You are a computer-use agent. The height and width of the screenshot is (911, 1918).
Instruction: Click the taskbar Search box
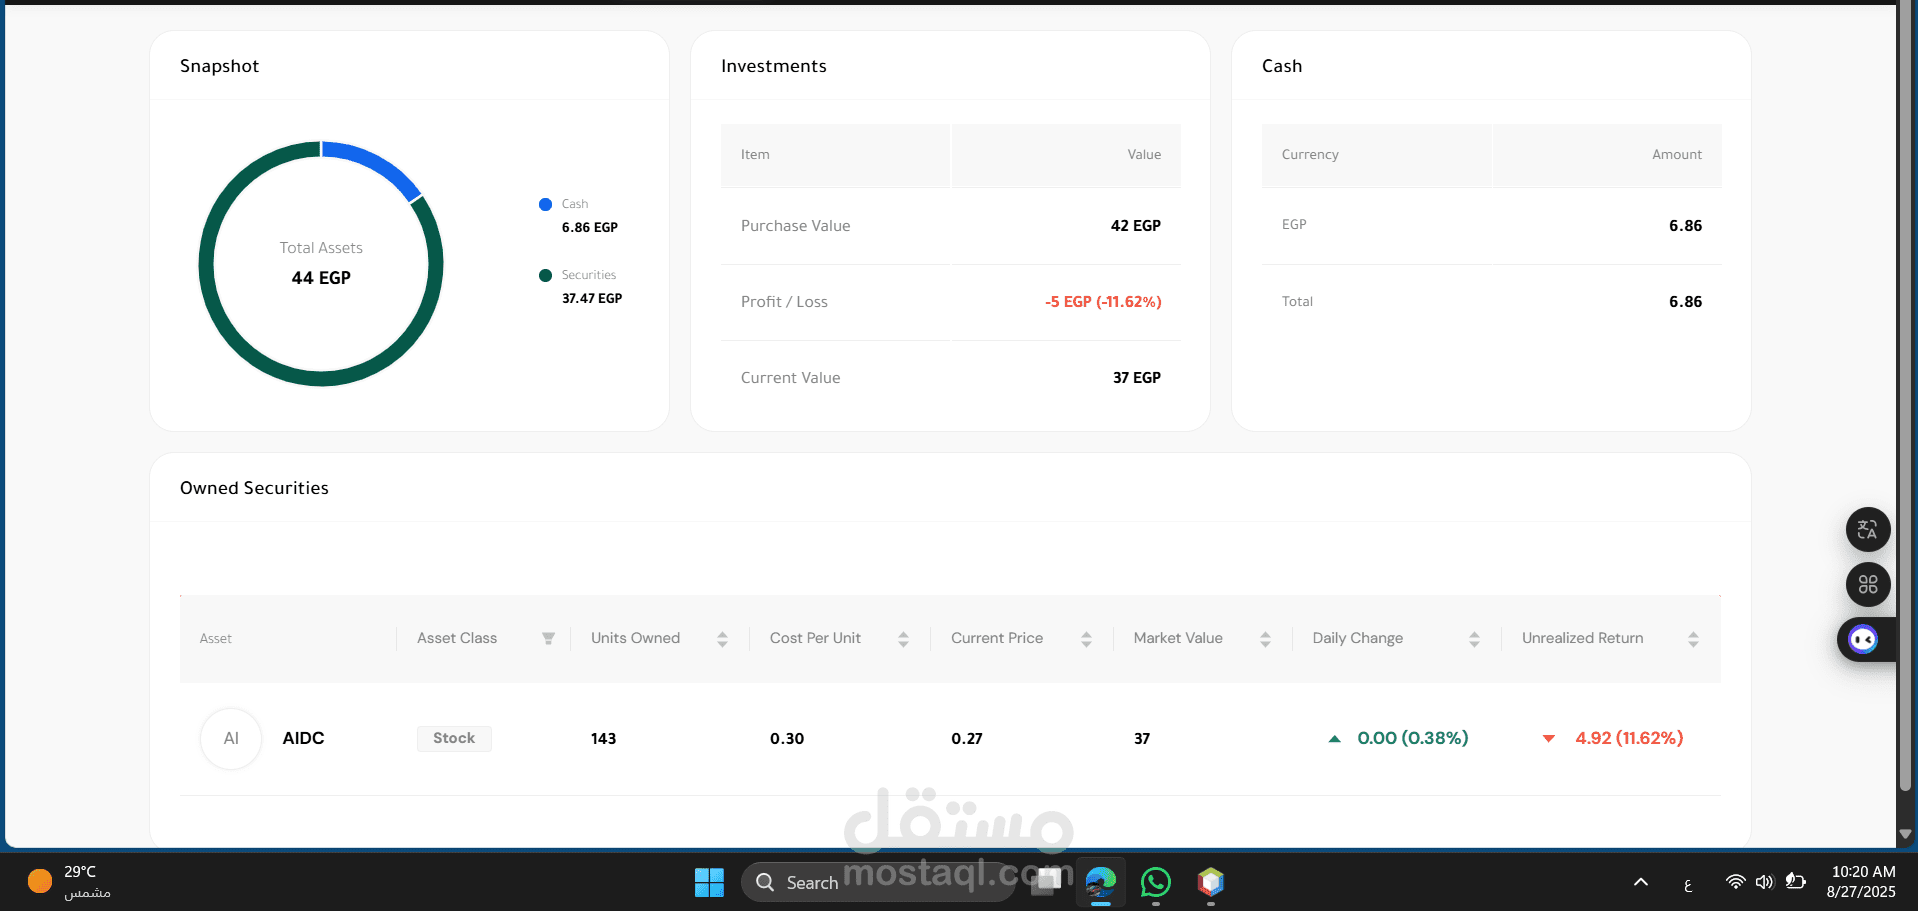880,882
